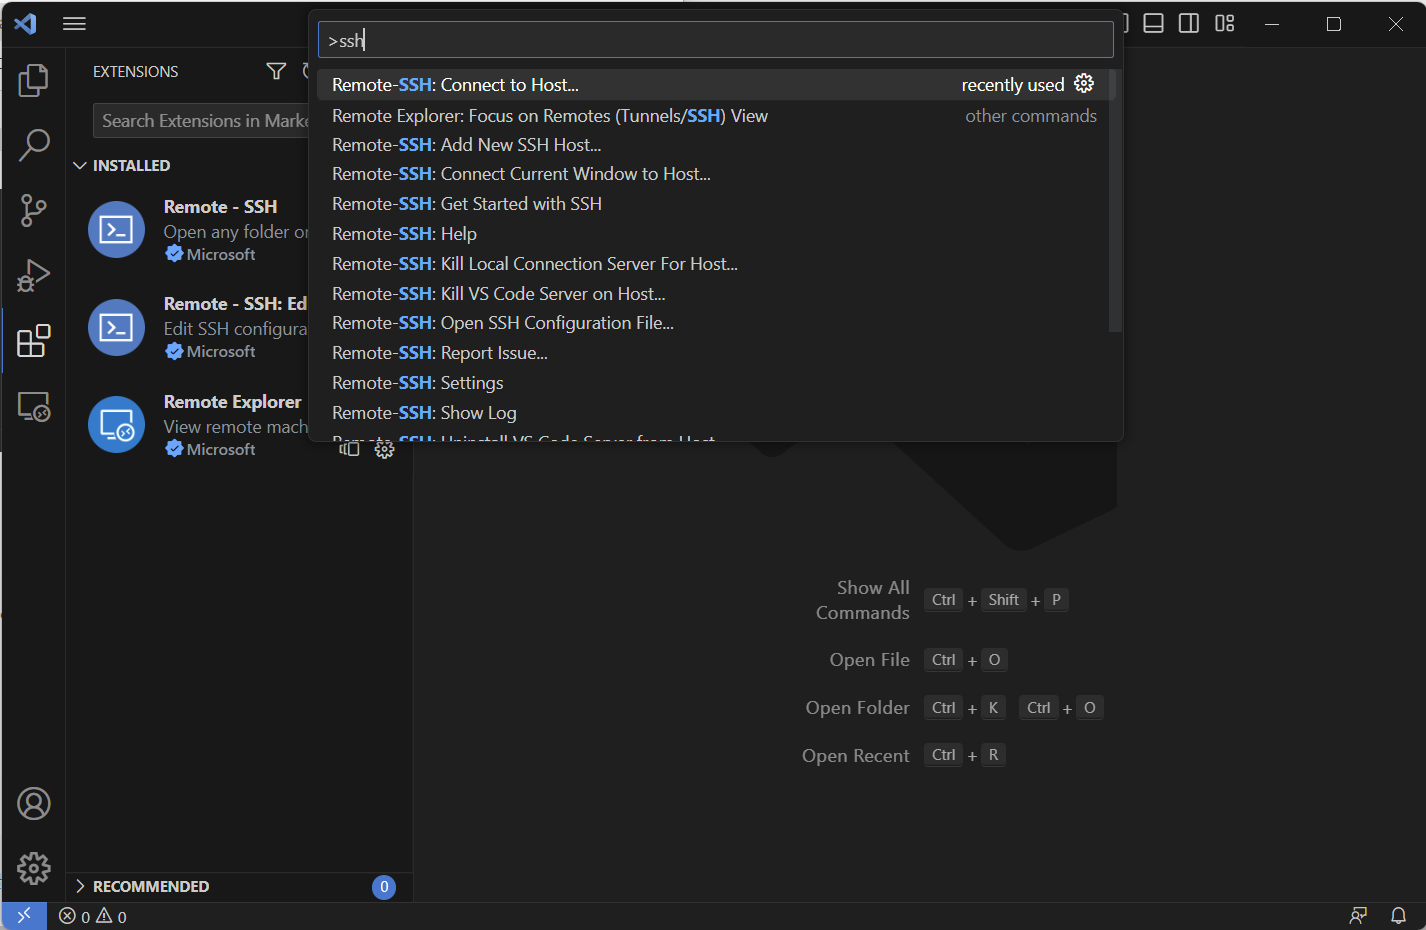This screenshot has height=930, width=1426.
Task: Select Remote-SSH: Help command
Action: pyautogui.click(x=713, y=234)
